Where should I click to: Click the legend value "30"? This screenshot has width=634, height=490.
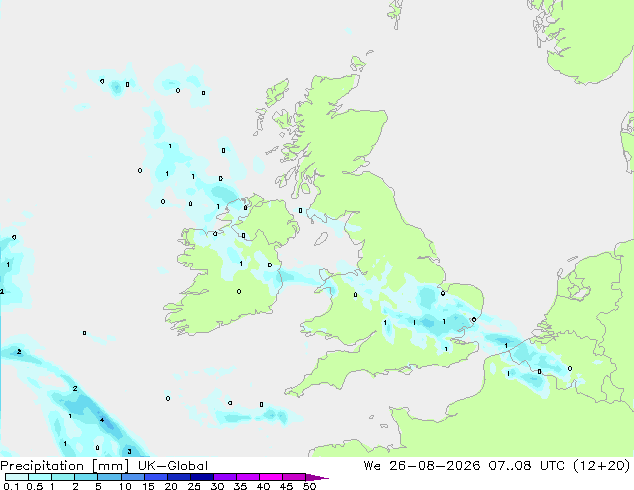click(217, 486)
